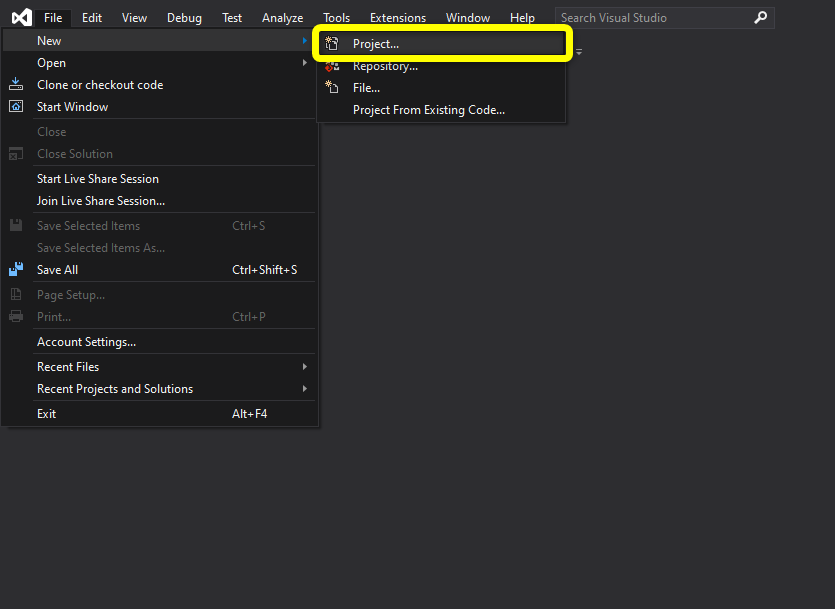
Task: Click the New File icon beside File...
Action: [334, 87]
